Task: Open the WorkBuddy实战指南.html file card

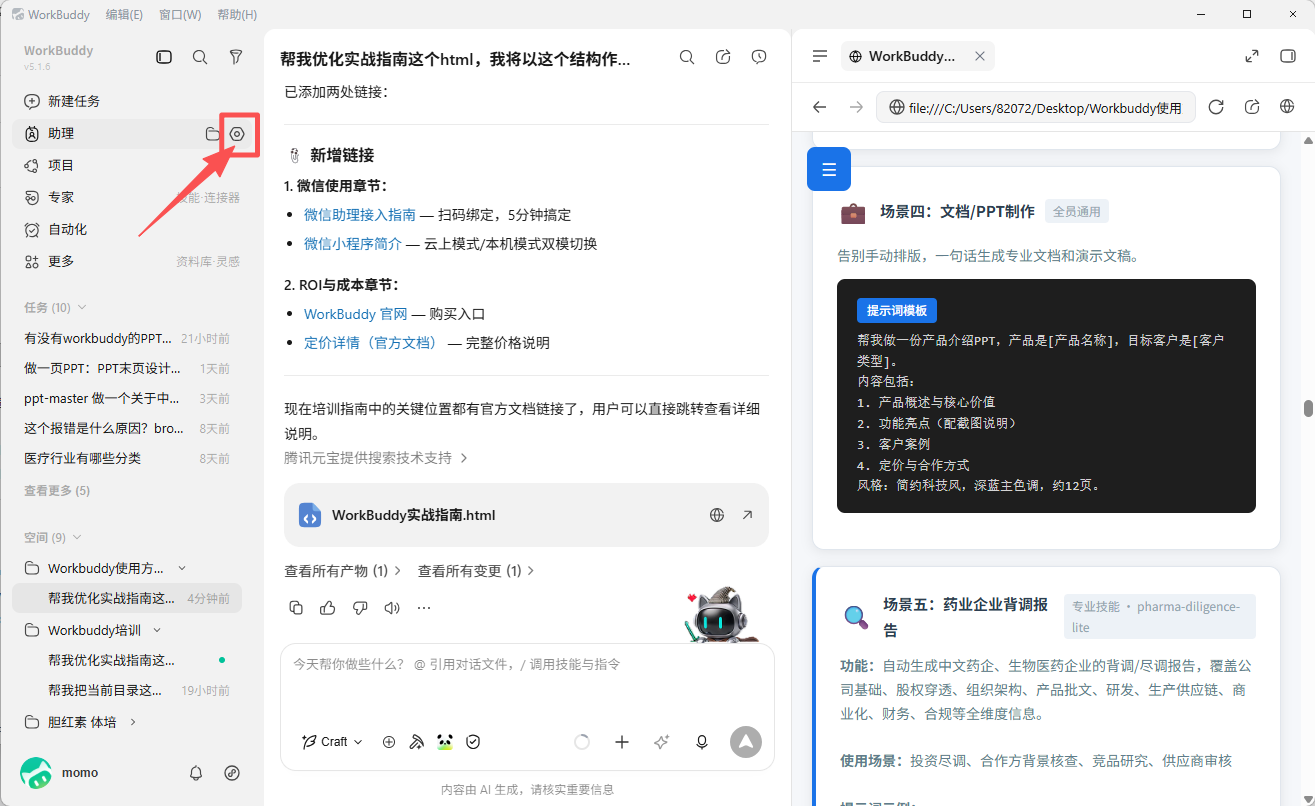Action: point(526,515)
